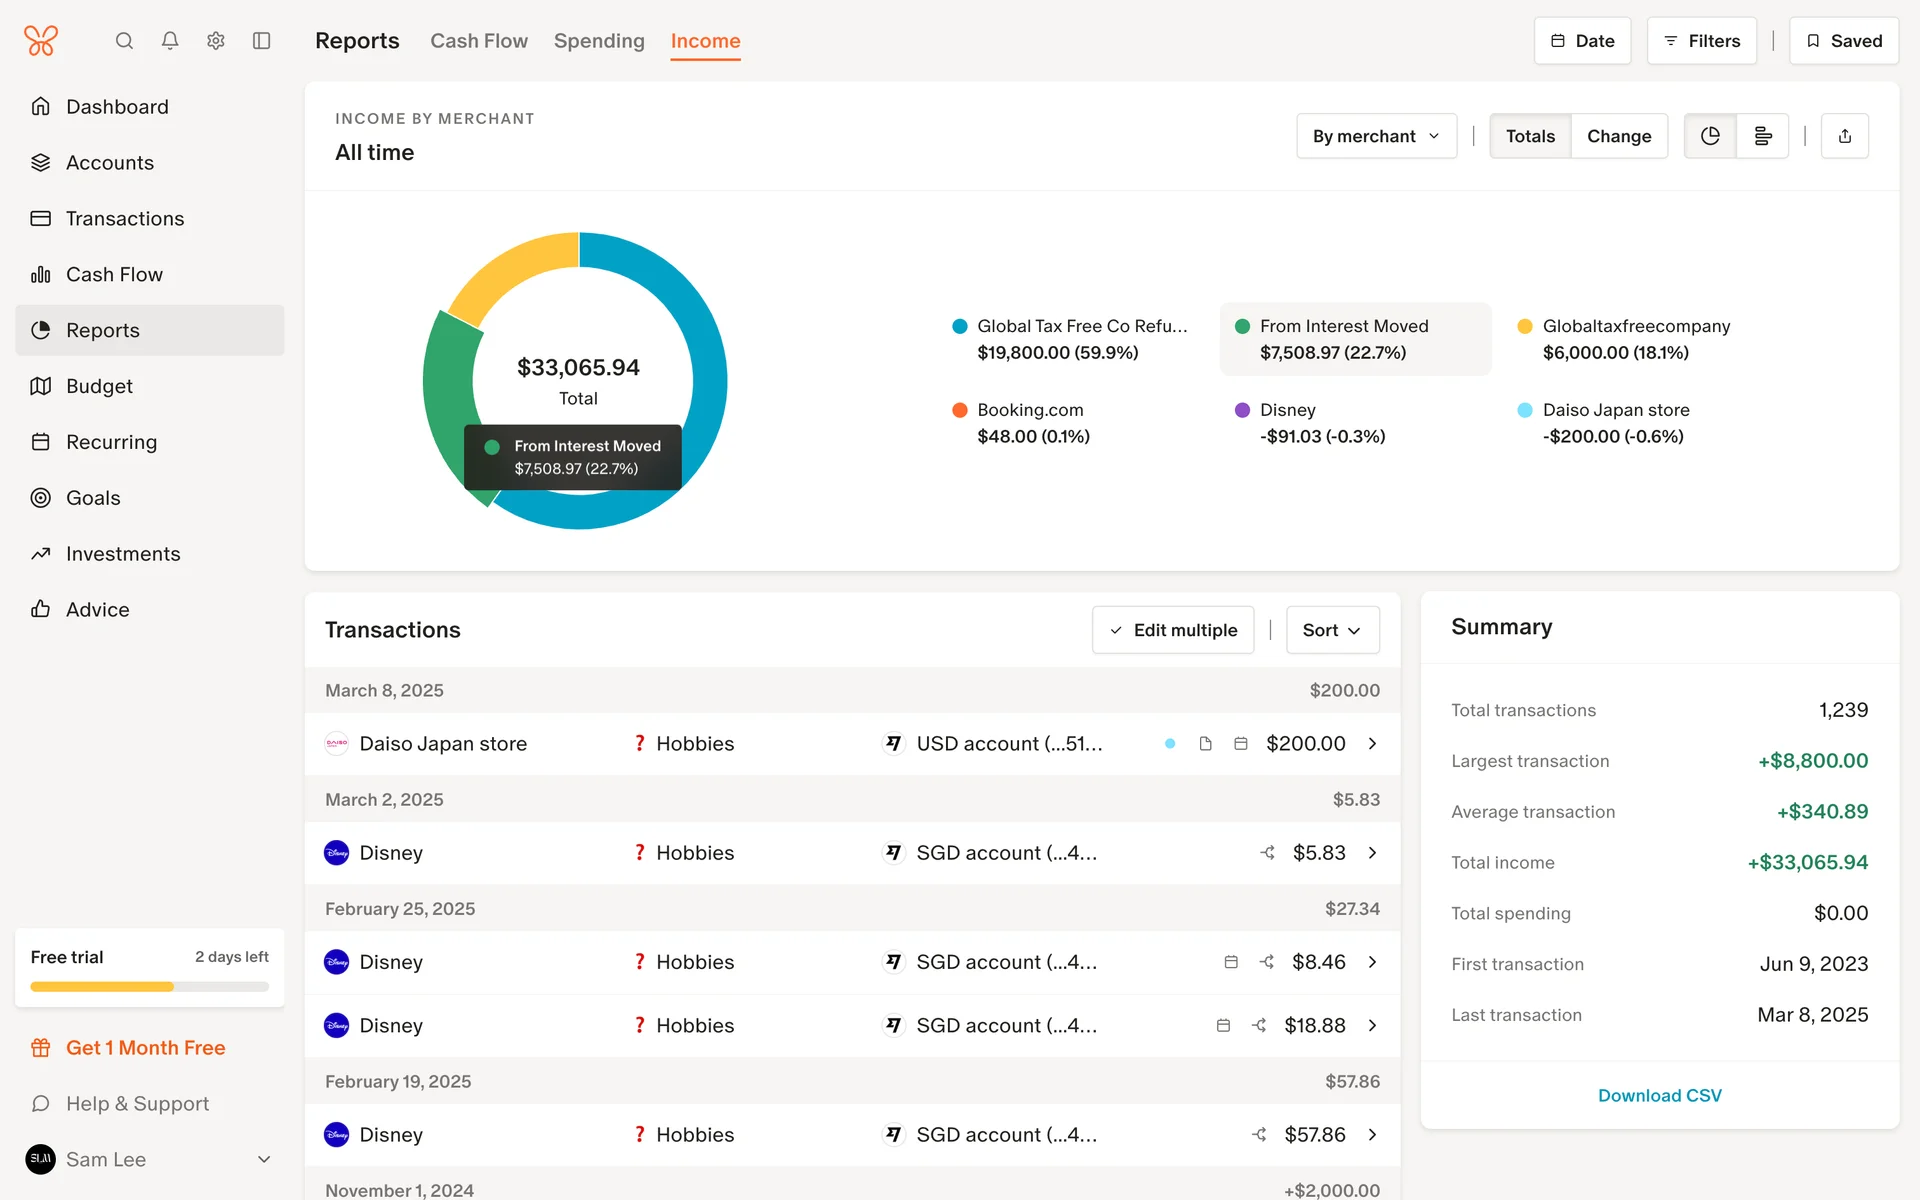Switch to the Spending tab
The image size is (1920, 1200).
(x=599, y=41)
